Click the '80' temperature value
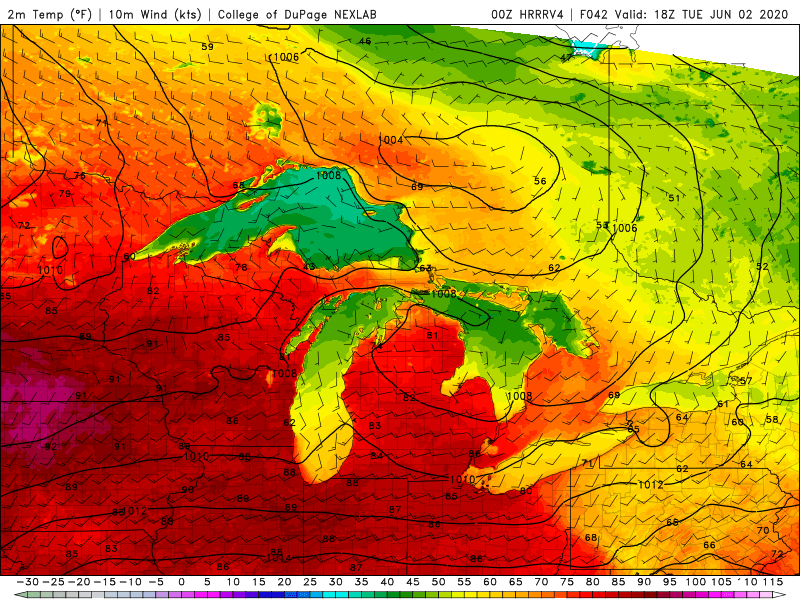Screen dimensions: 800x600 pyautogui.click(x=526, y=491)
